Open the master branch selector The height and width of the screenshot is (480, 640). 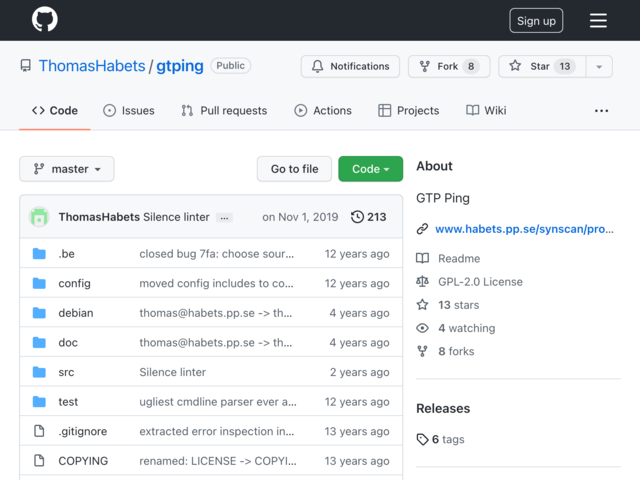67,169
